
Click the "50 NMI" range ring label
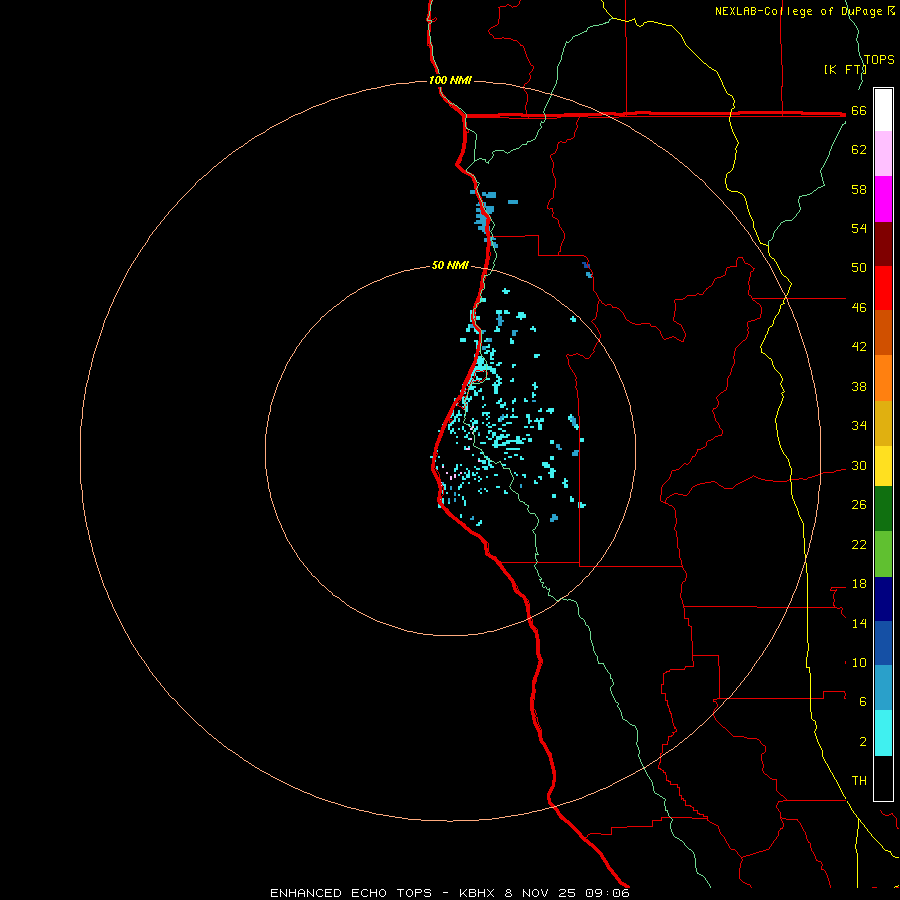[x=450, y=265]
